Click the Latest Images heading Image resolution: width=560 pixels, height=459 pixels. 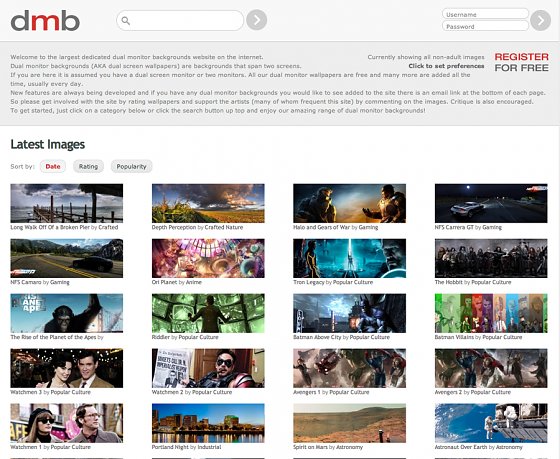point(48,144)
